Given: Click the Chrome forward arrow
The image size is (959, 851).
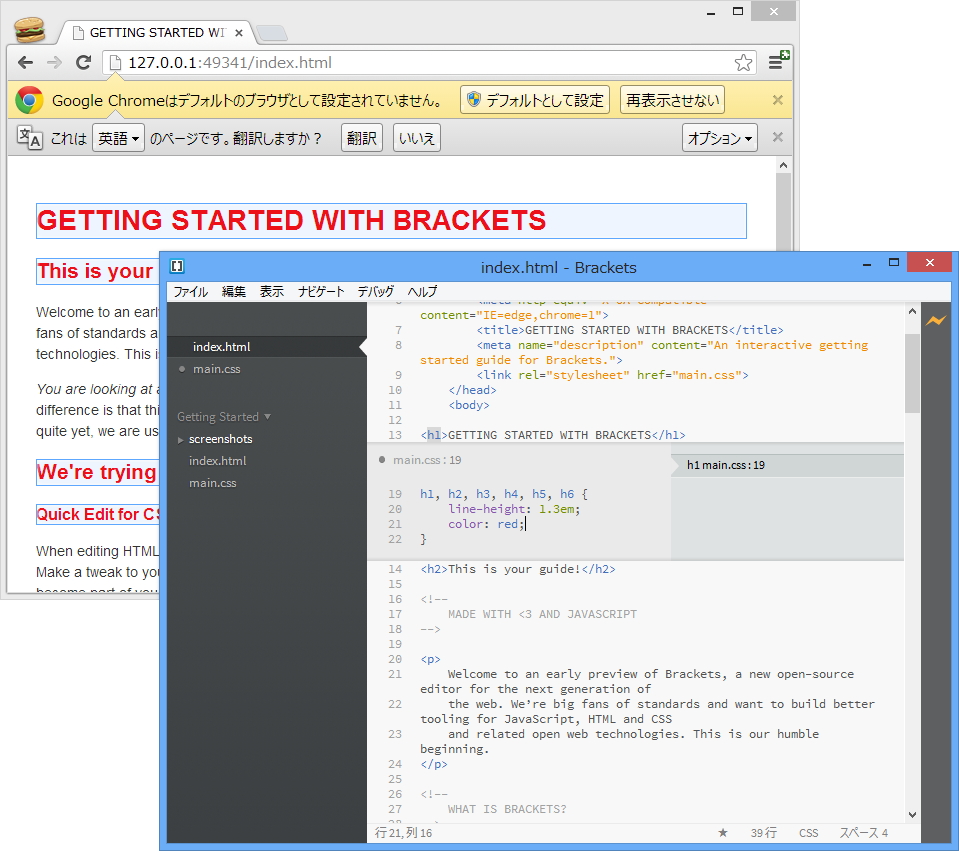Looking at the screenshot, I should click(x=54, y=62).
